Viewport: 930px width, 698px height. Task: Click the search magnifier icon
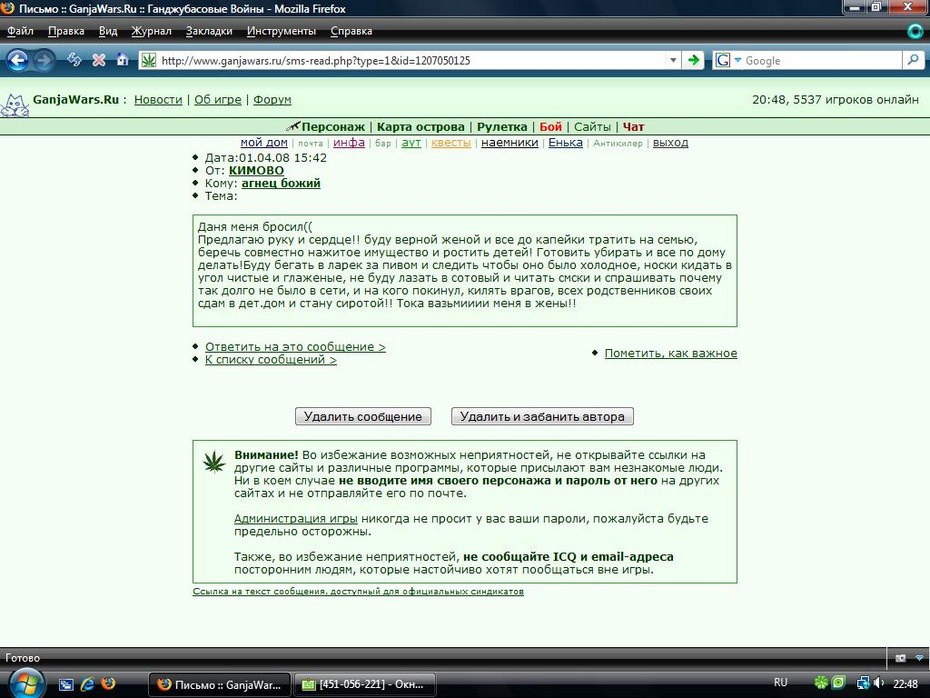(913, 60)
